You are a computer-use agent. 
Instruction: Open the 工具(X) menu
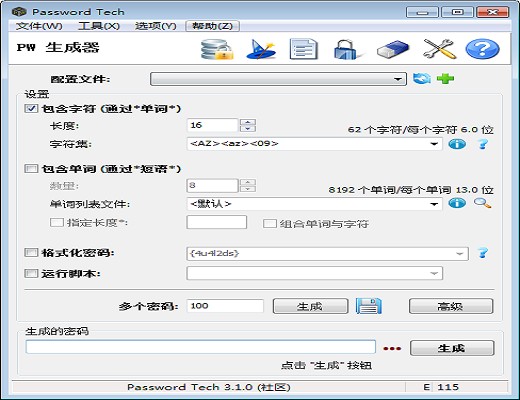99,26
